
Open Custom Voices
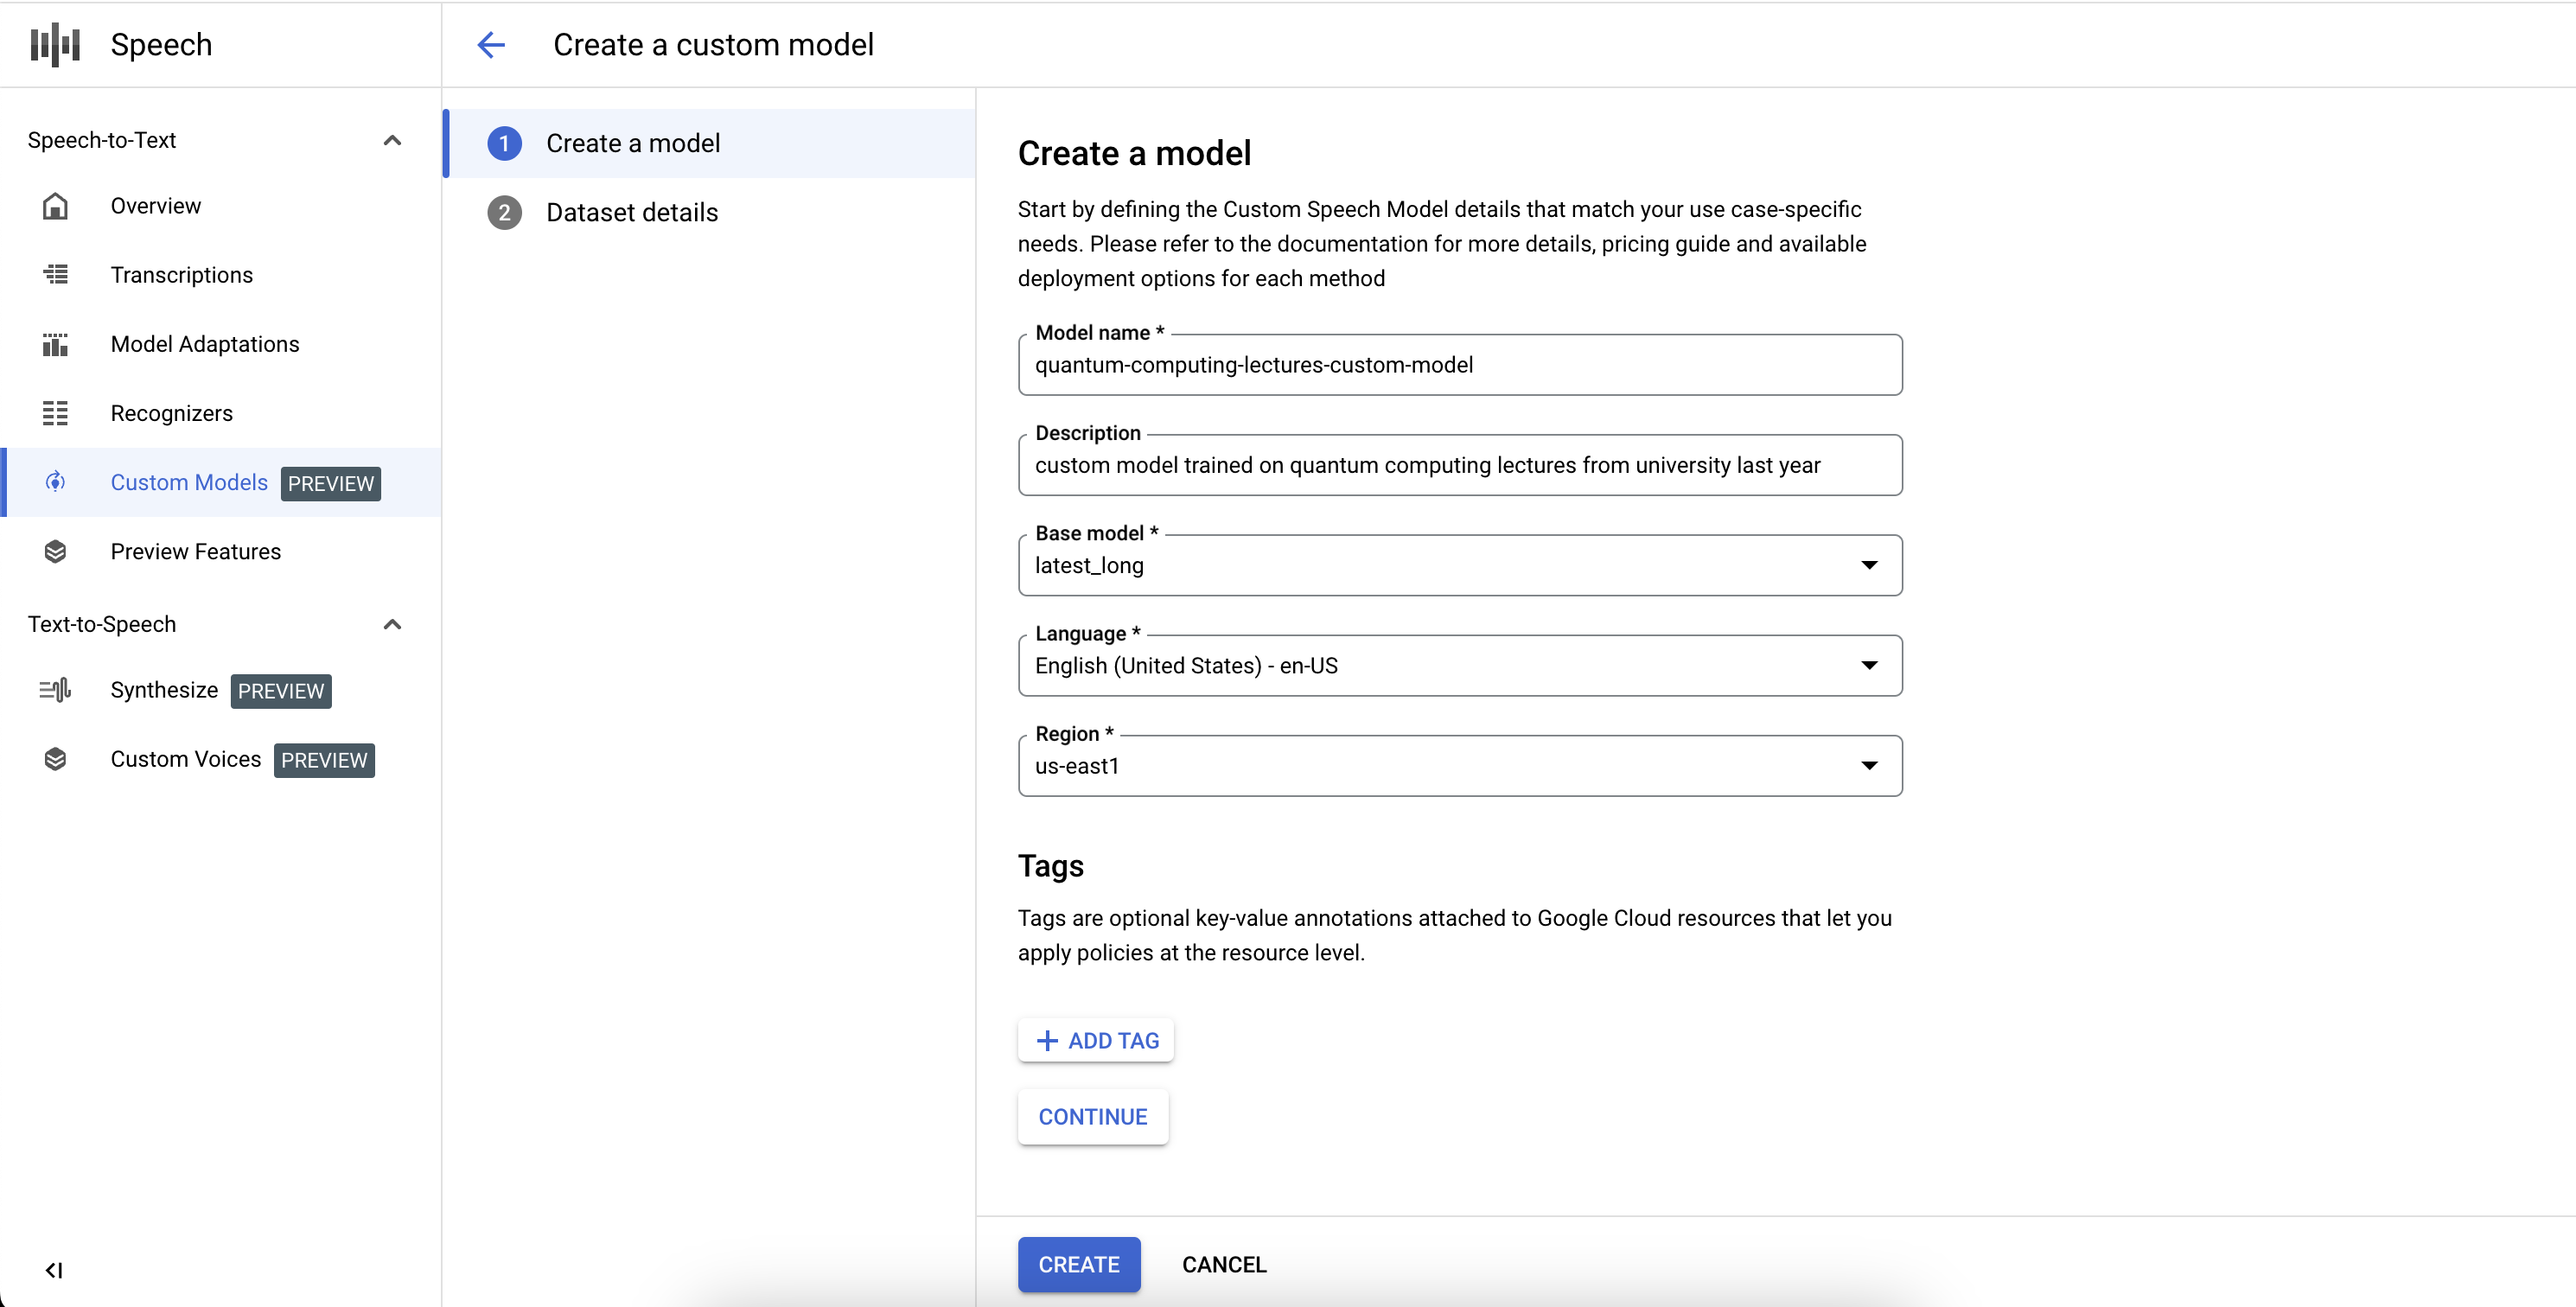pos(186,760)
